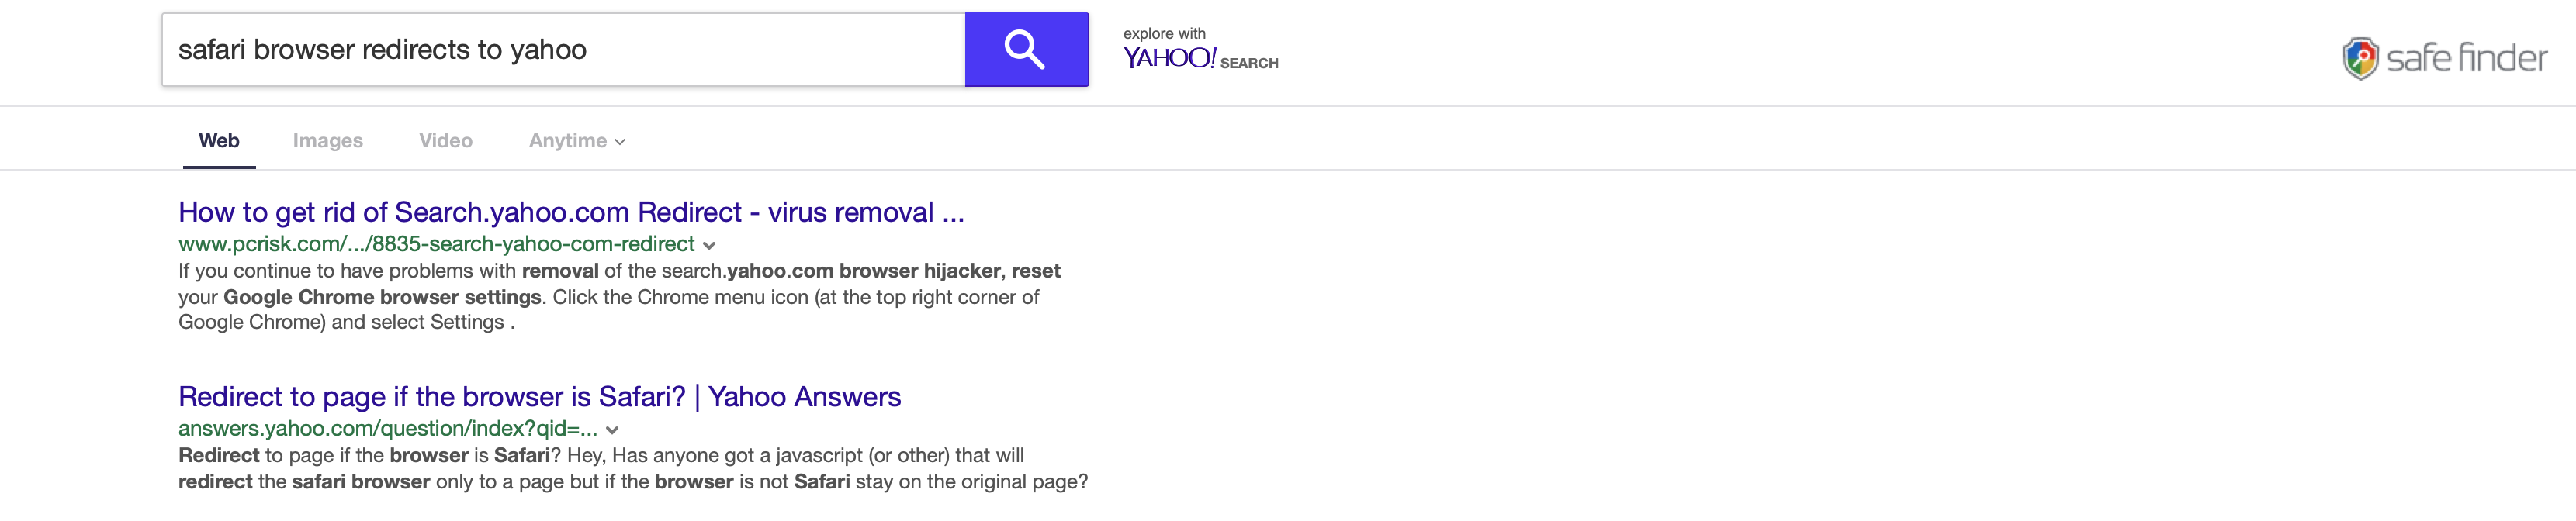Click the small arrow next to Anytime

(620, 142)
